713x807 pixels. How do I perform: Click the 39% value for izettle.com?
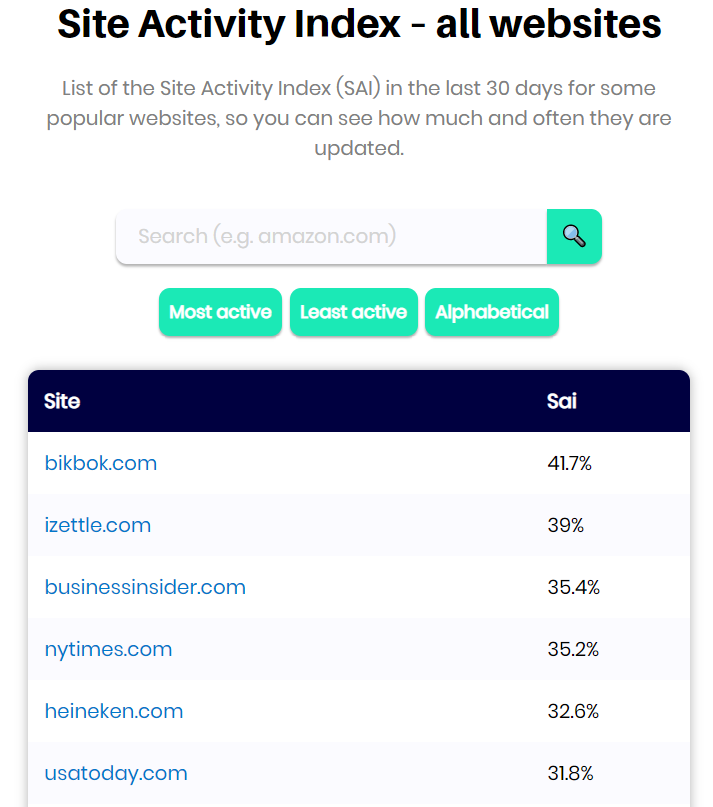tap(566, 525)
